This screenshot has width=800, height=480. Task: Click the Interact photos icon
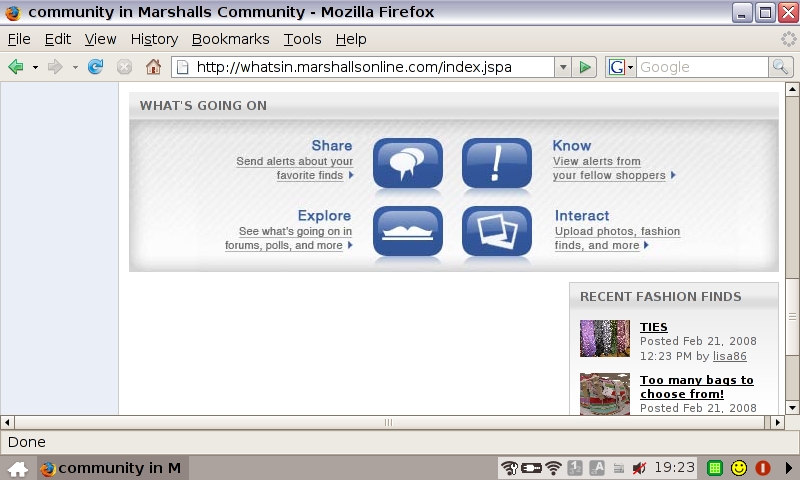click(x=497, y=231)
